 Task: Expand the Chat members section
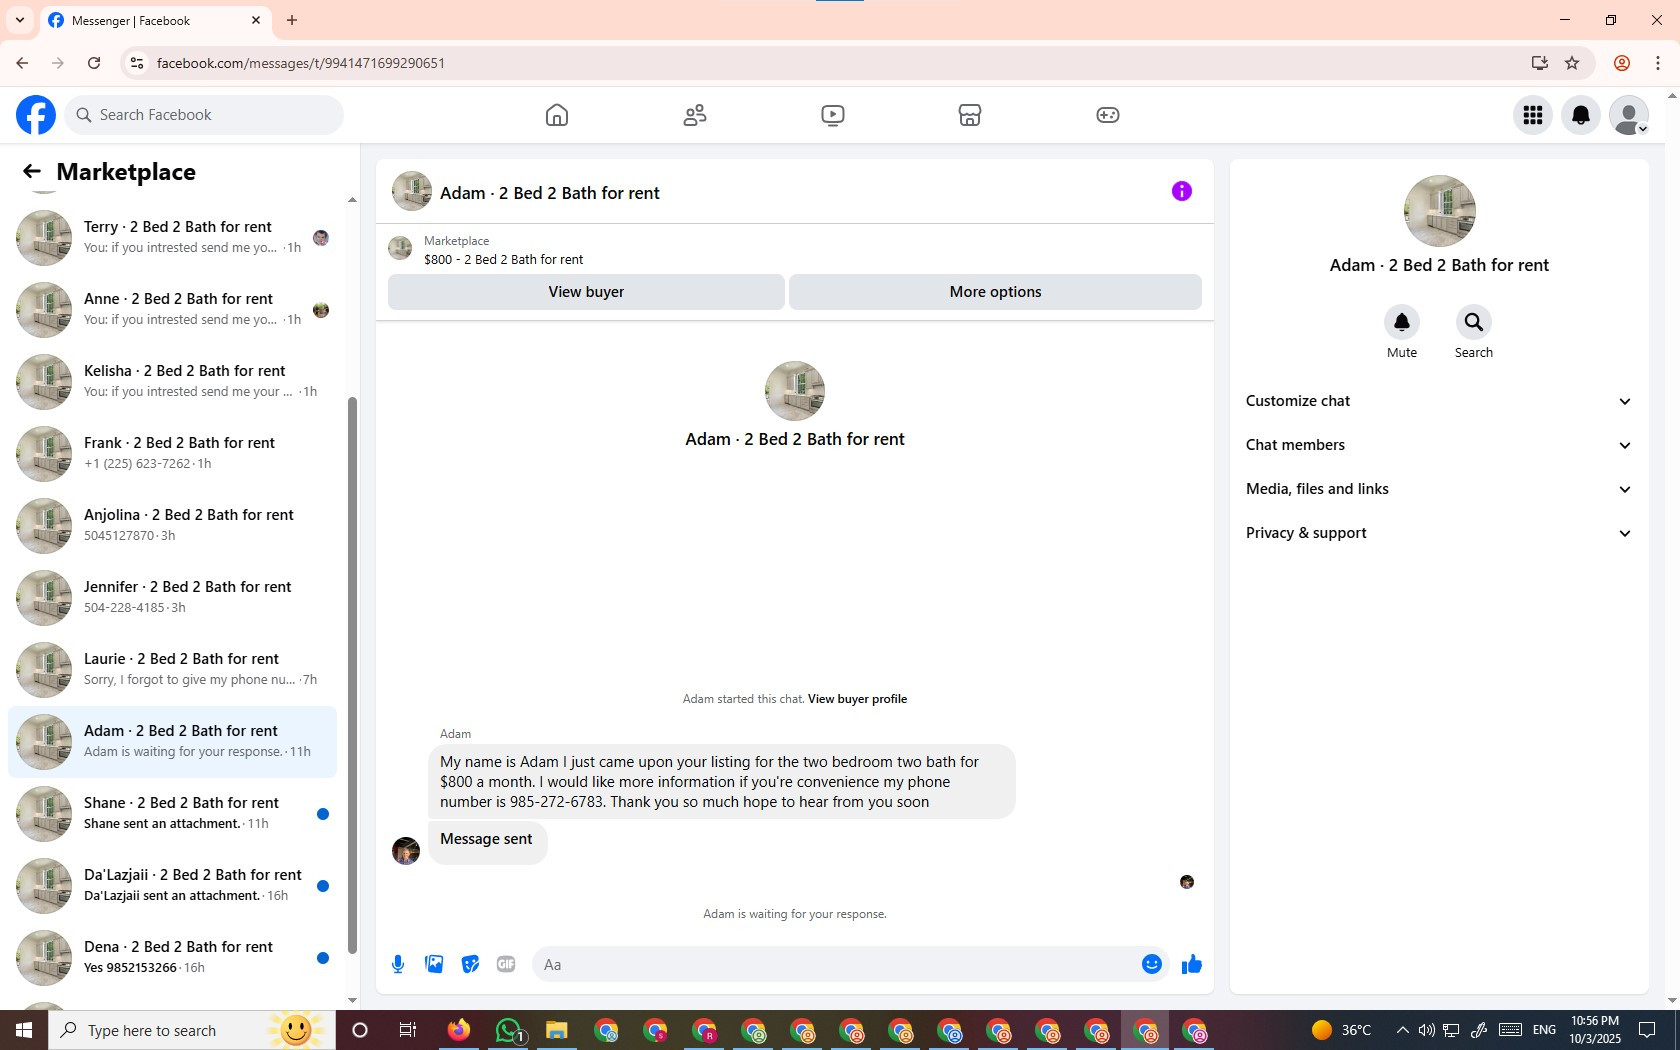(1439, 445)
